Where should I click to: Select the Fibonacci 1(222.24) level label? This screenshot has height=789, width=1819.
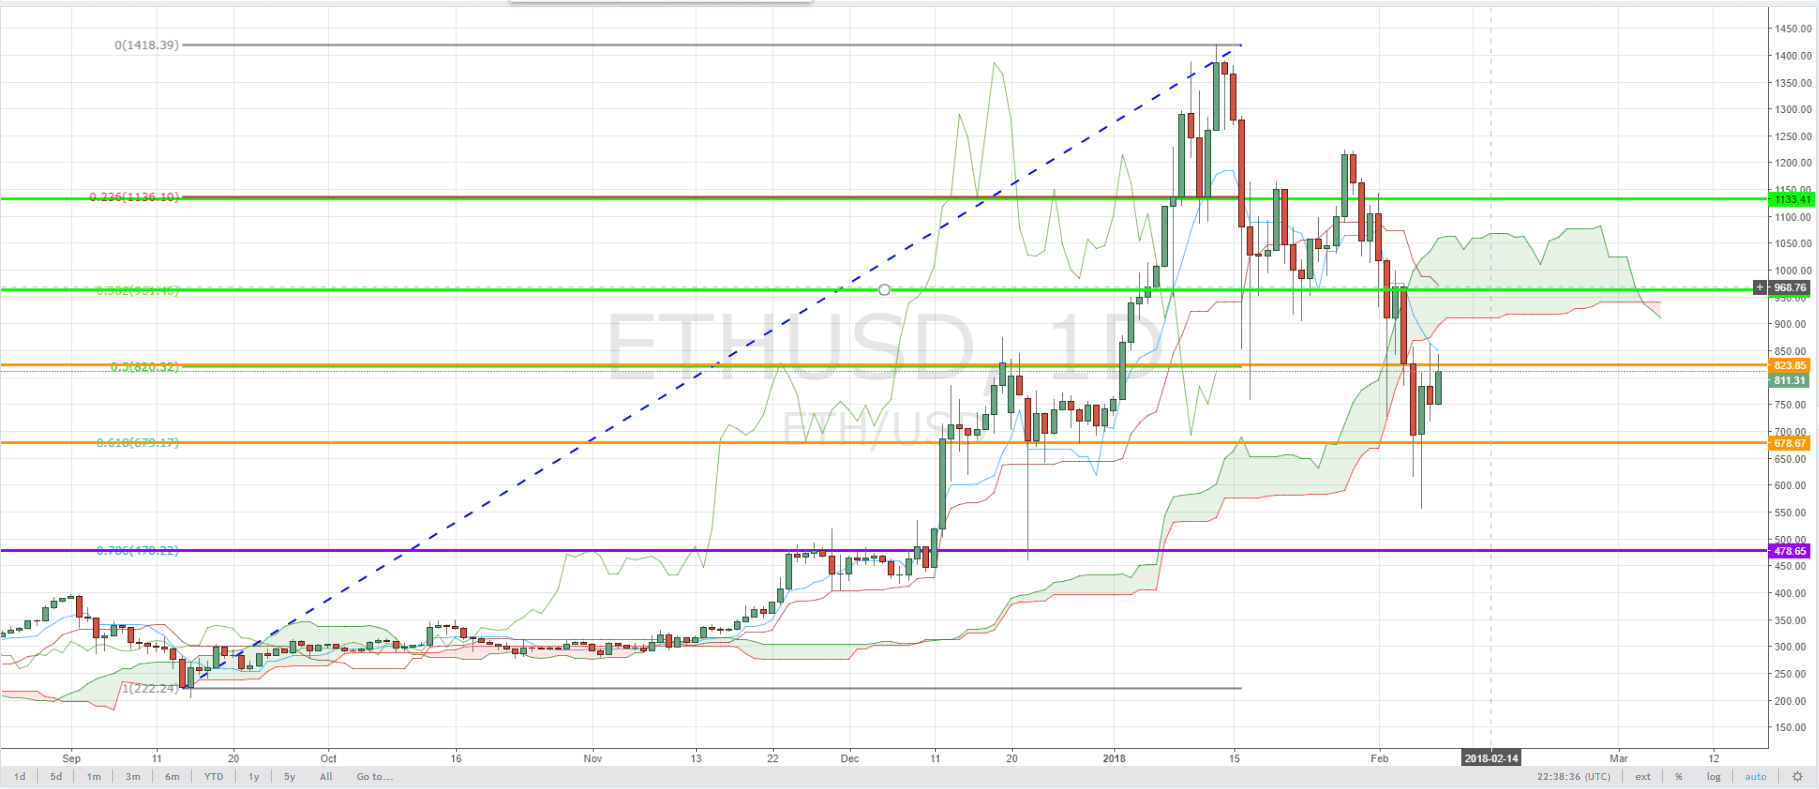[x=151, y=688]
